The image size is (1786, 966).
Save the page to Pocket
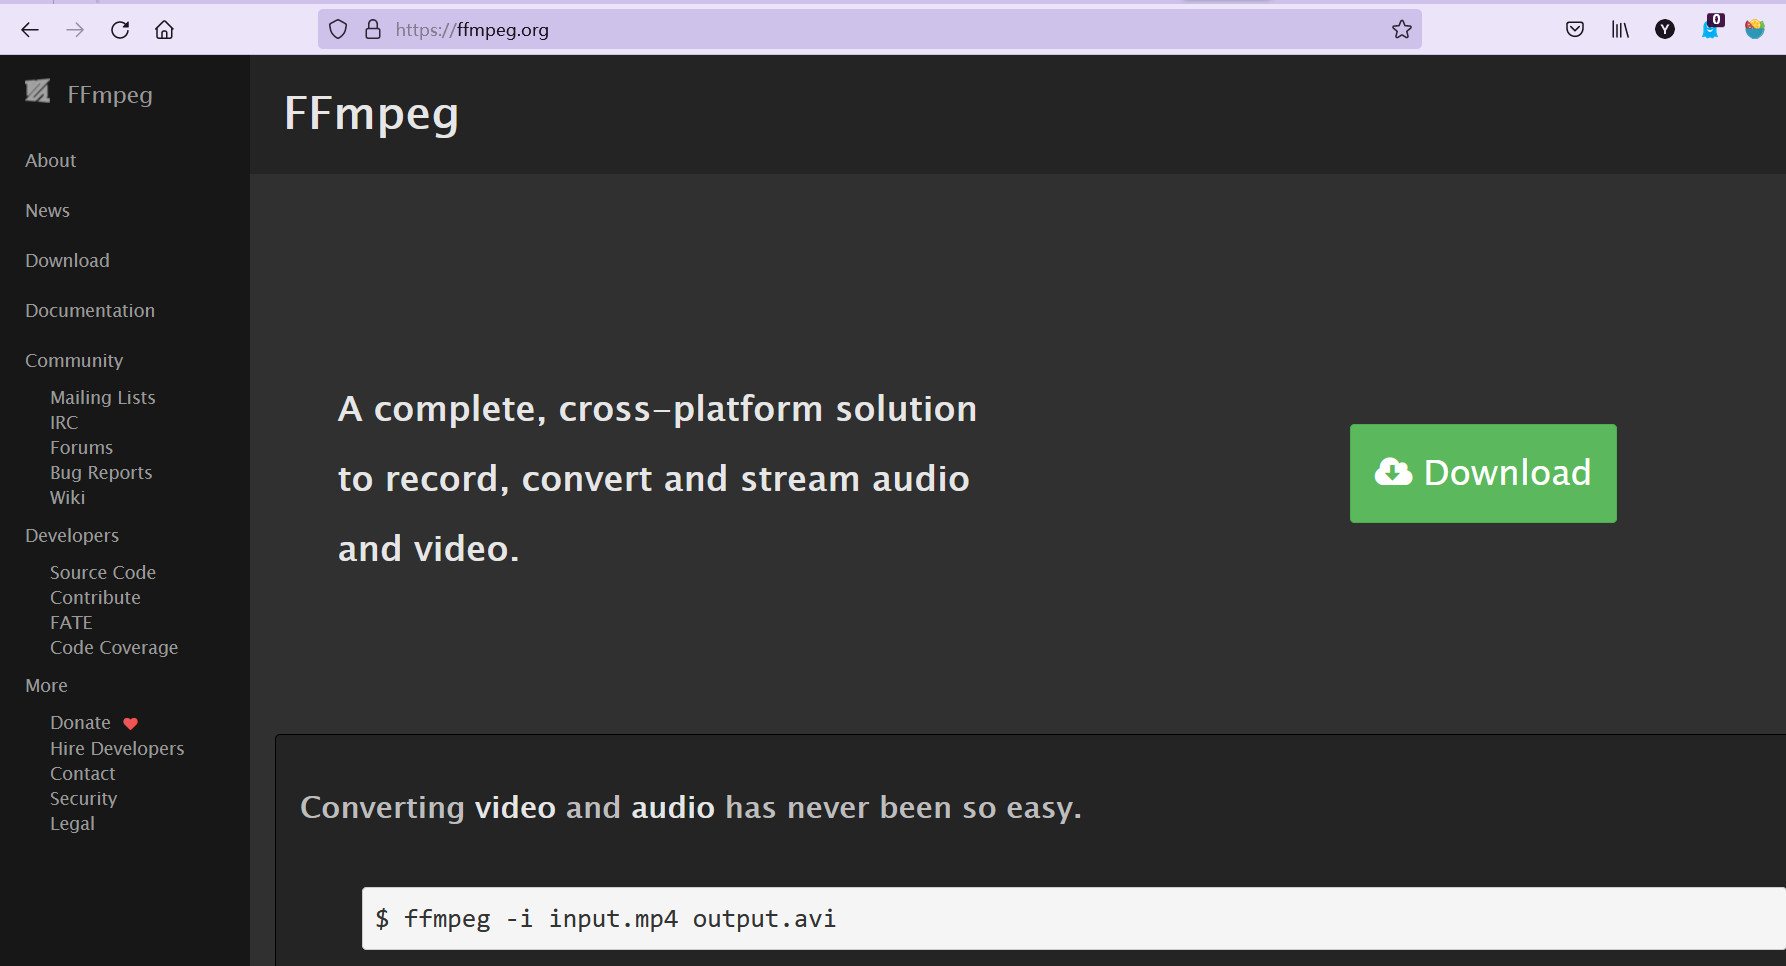[x=1574, y=29]
